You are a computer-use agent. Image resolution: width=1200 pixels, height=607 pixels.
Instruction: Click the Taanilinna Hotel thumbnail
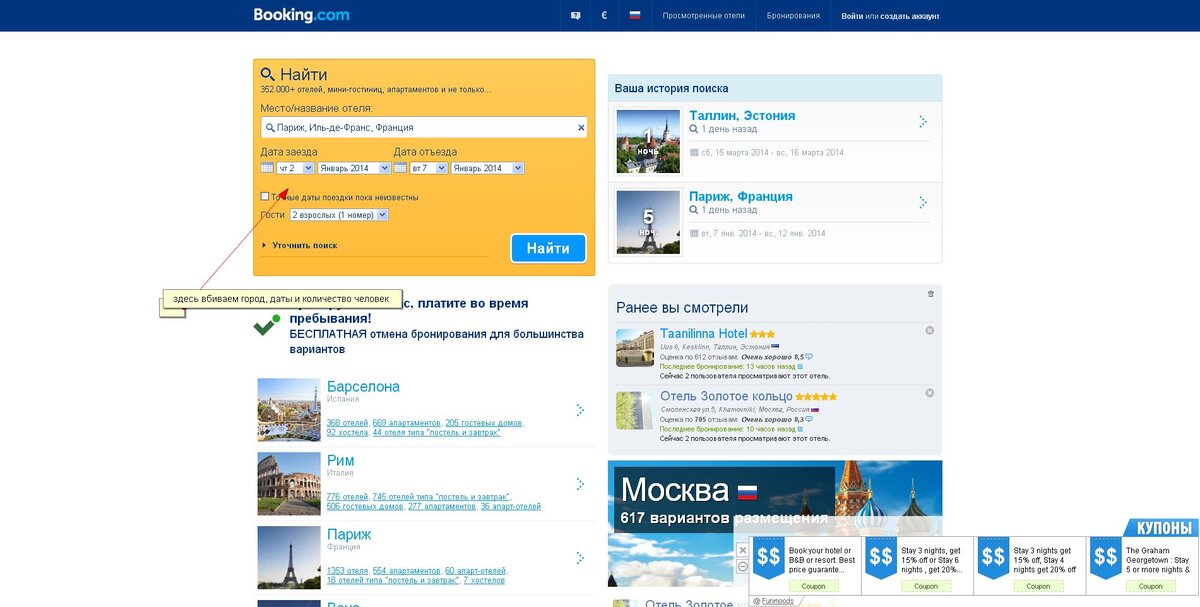click(x=635, y=348)
